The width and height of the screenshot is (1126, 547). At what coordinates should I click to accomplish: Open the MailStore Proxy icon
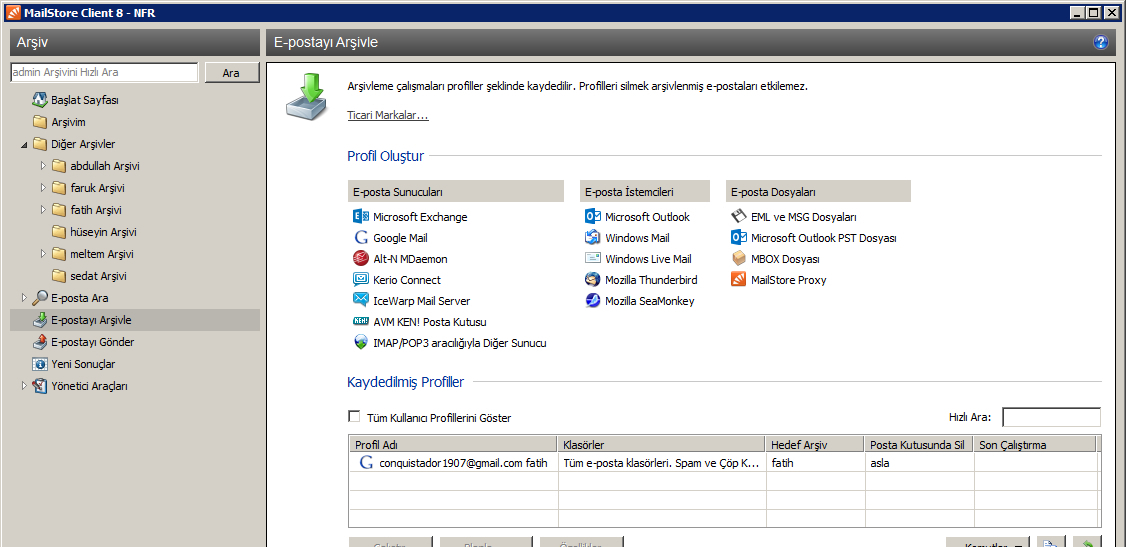coord(738,280)
